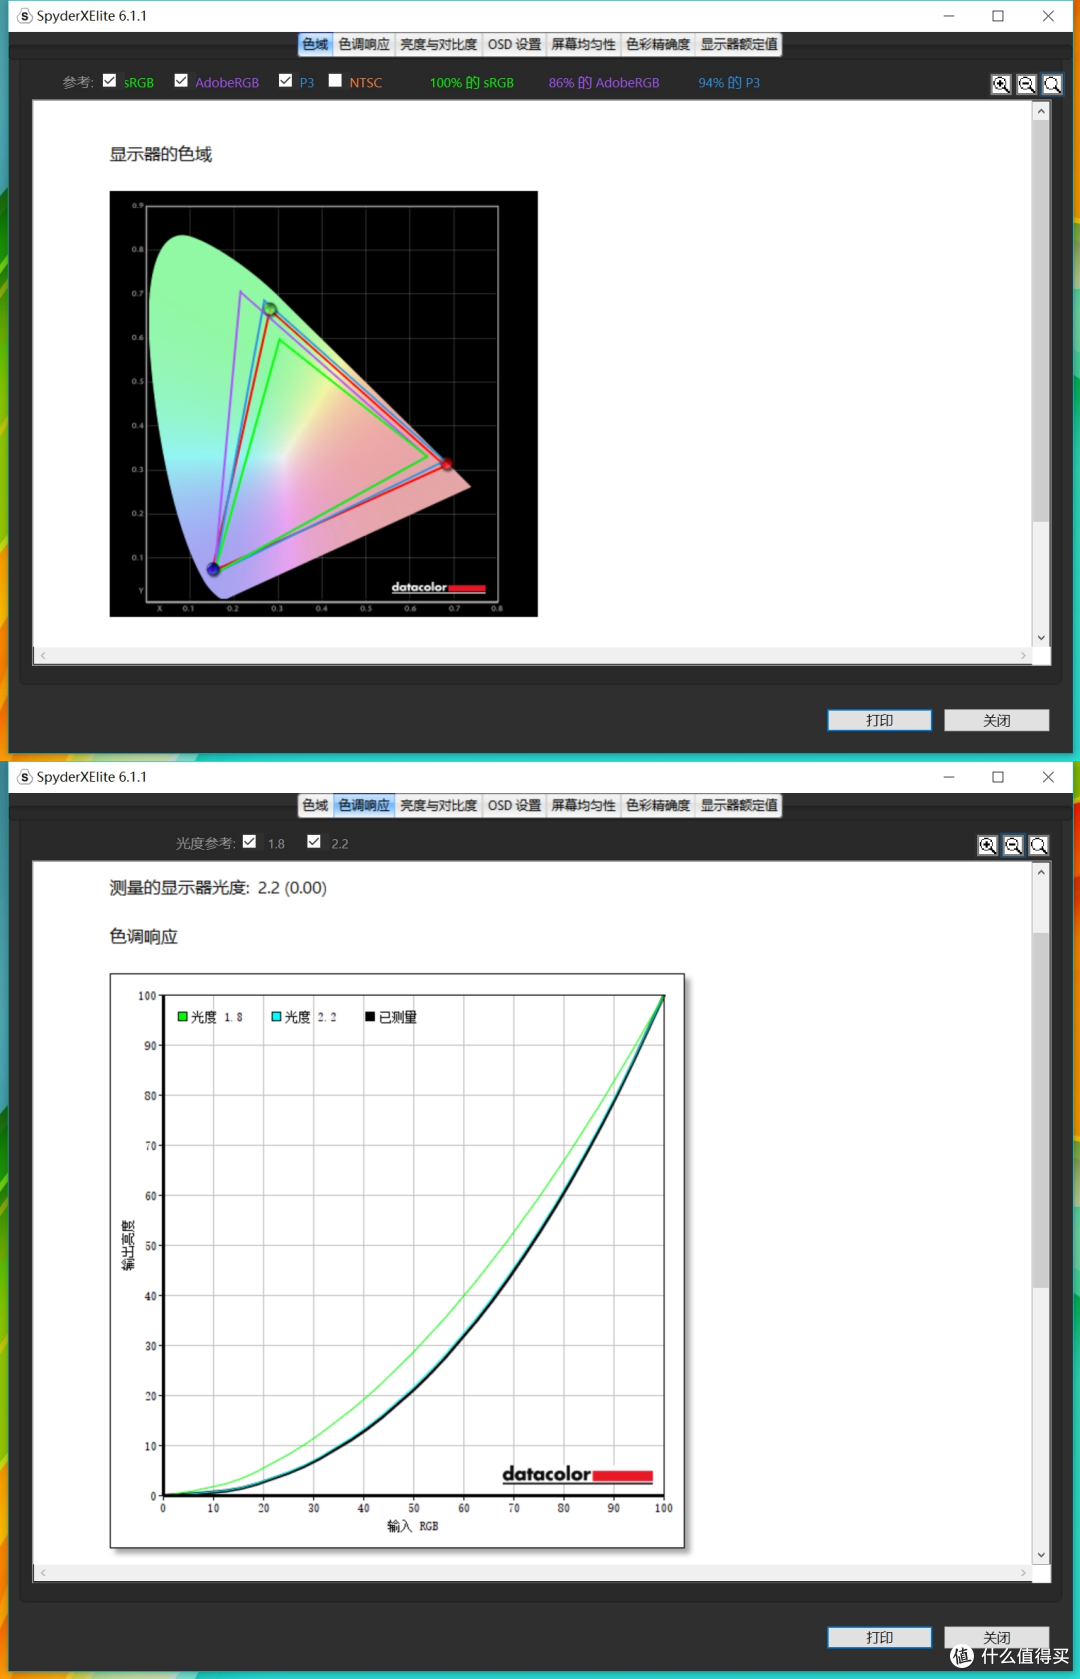Screen dimensions: 1080x1679
Task: Click scroll-up arrow in gamut window
Action: tap(1041, 111)
